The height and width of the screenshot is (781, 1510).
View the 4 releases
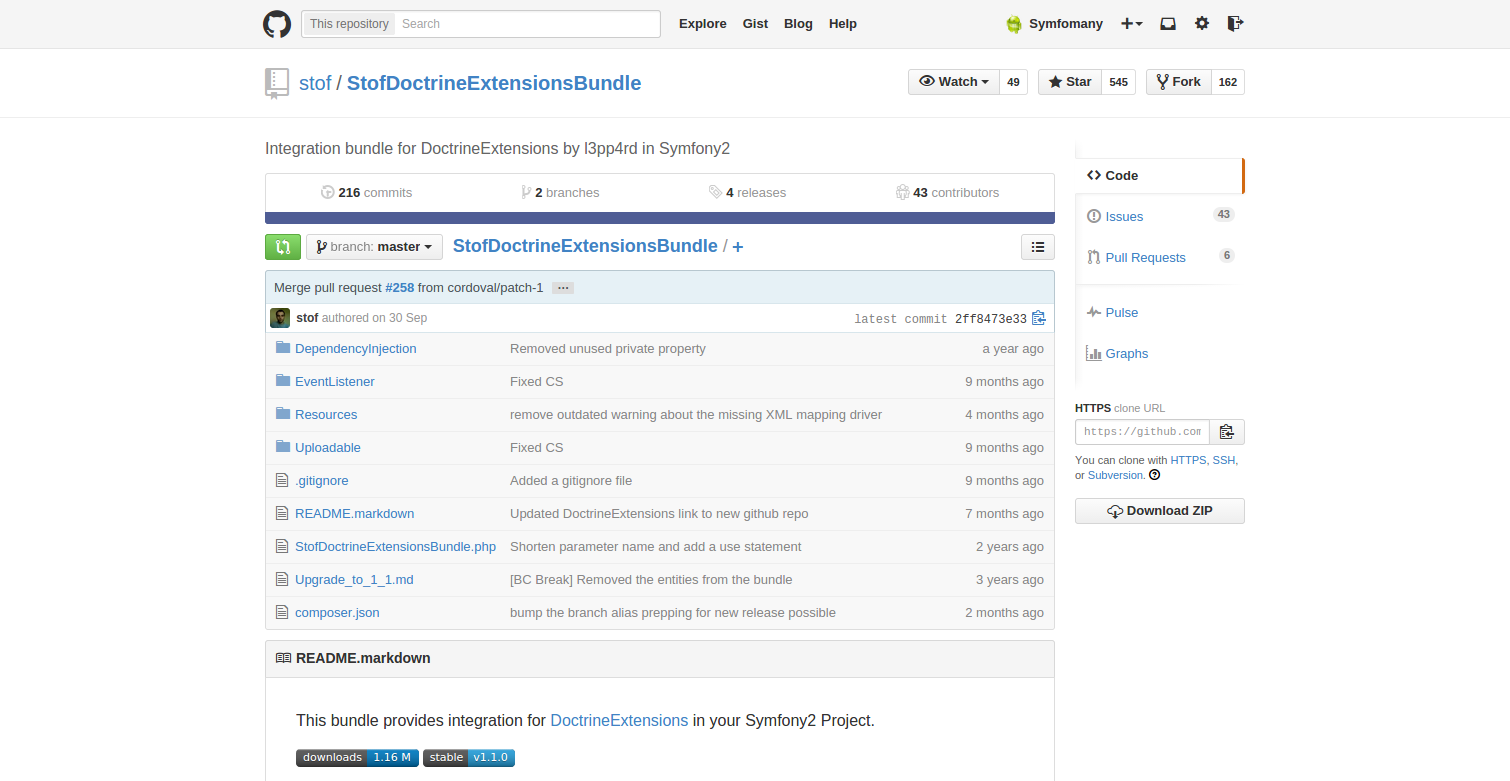(x=747, y=192)
